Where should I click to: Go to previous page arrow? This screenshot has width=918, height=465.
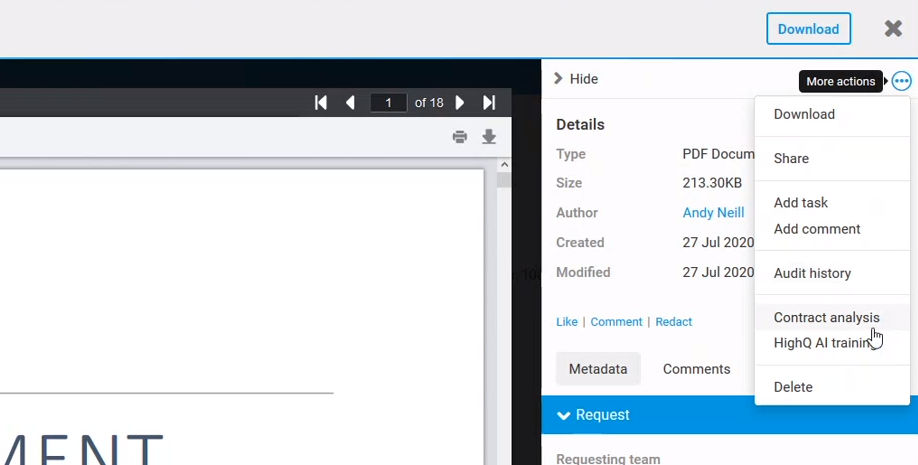350,103
